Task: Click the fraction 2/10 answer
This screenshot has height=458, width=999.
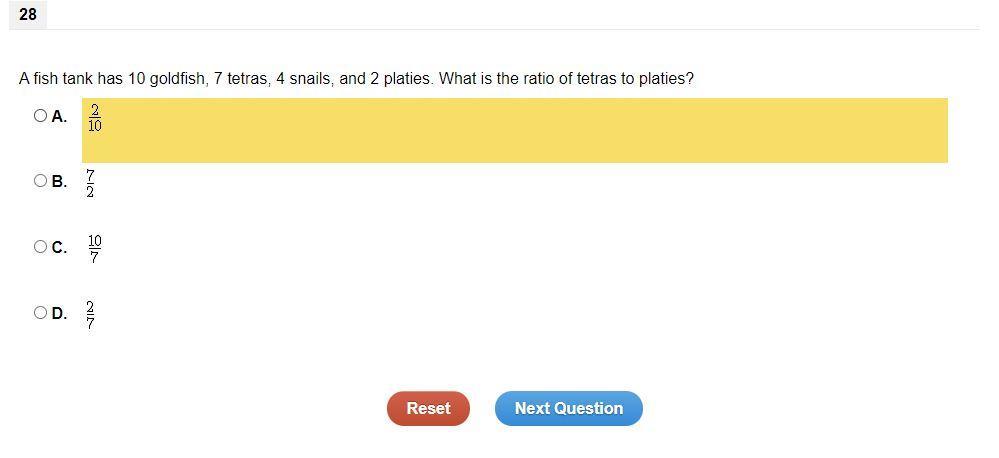Action: 95,118
